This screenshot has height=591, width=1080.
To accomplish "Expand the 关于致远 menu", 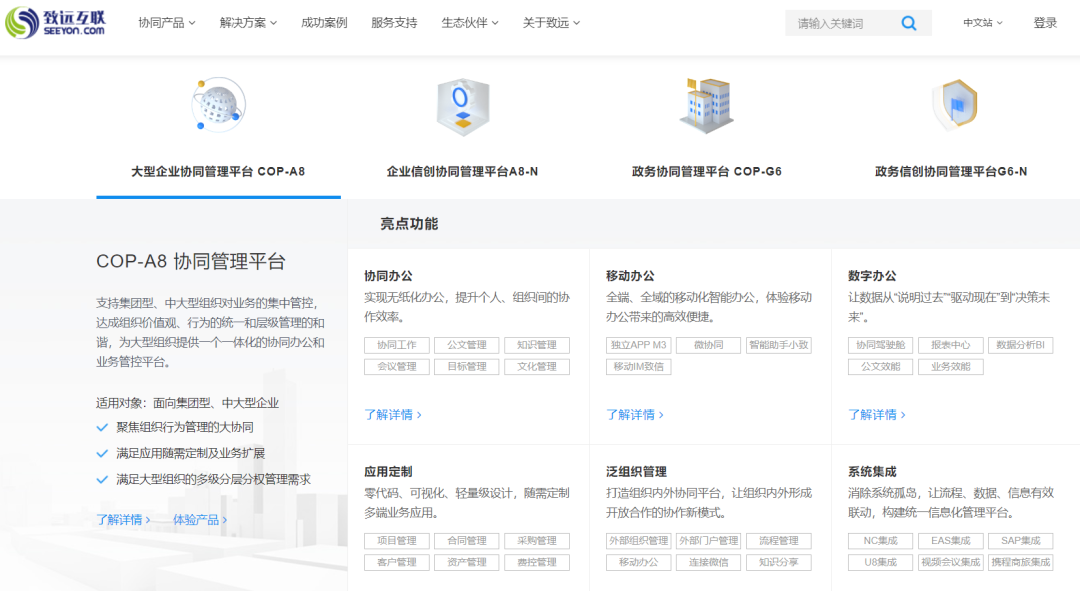I will (x=551, y=23).
